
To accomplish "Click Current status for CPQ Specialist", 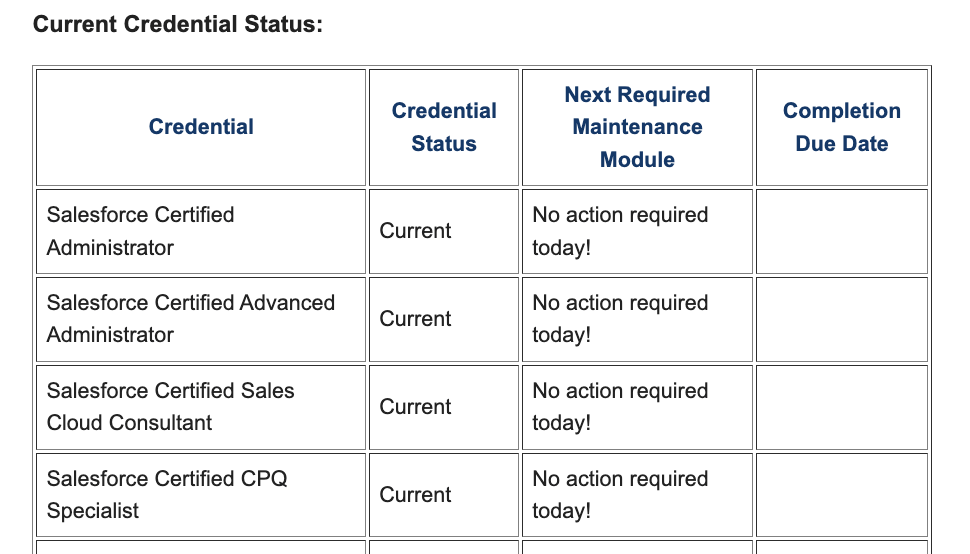I will tap(415, 495).
